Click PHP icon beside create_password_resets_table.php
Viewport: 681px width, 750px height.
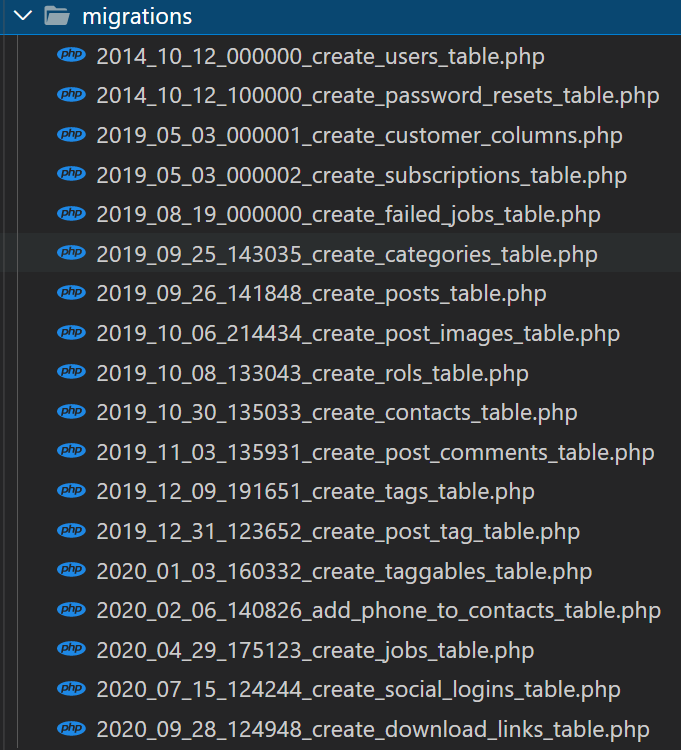pos(71,95)
